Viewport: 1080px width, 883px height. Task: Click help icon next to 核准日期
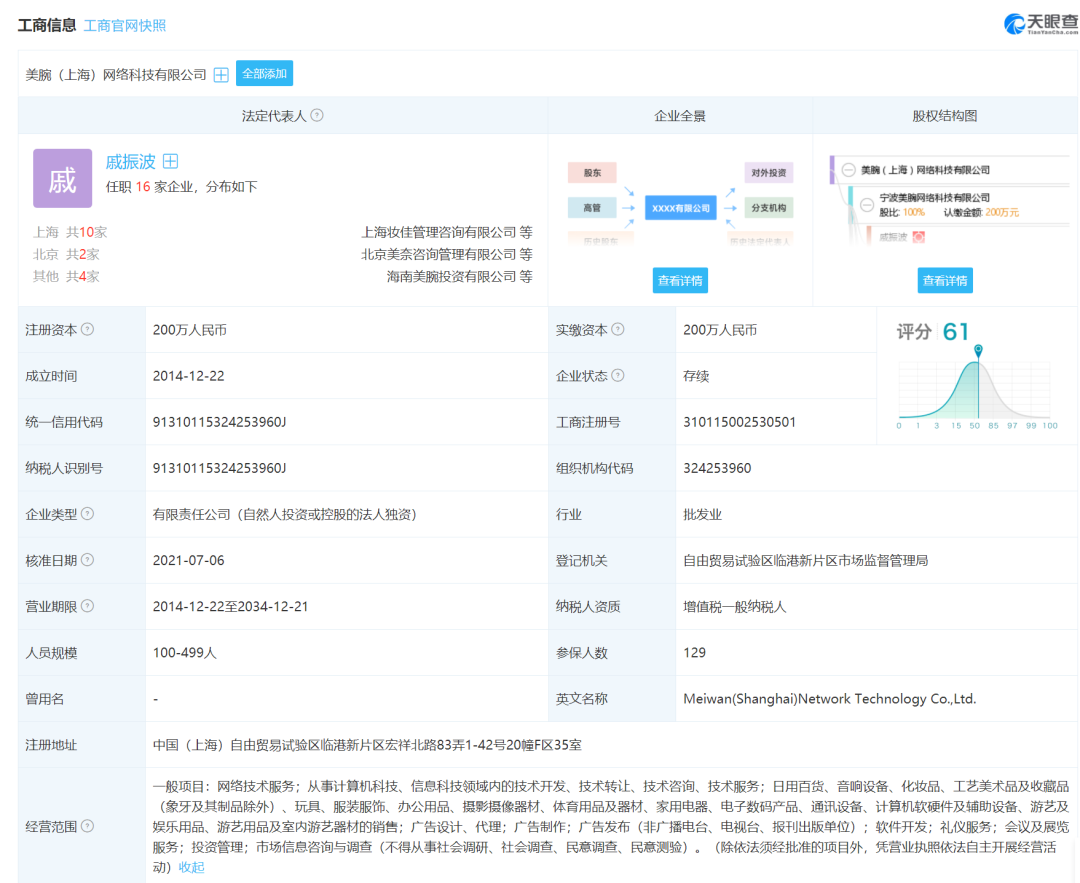coord(87,560)
